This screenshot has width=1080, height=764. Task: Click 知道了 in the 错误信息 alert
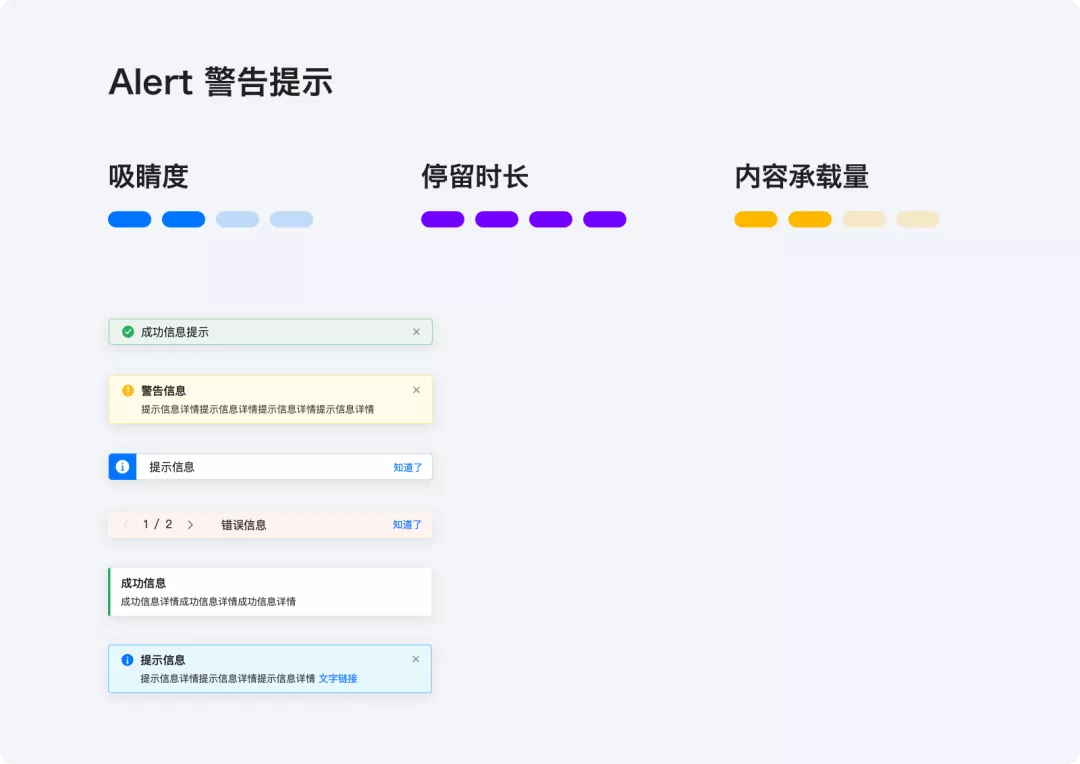click(x=407, y=525)
